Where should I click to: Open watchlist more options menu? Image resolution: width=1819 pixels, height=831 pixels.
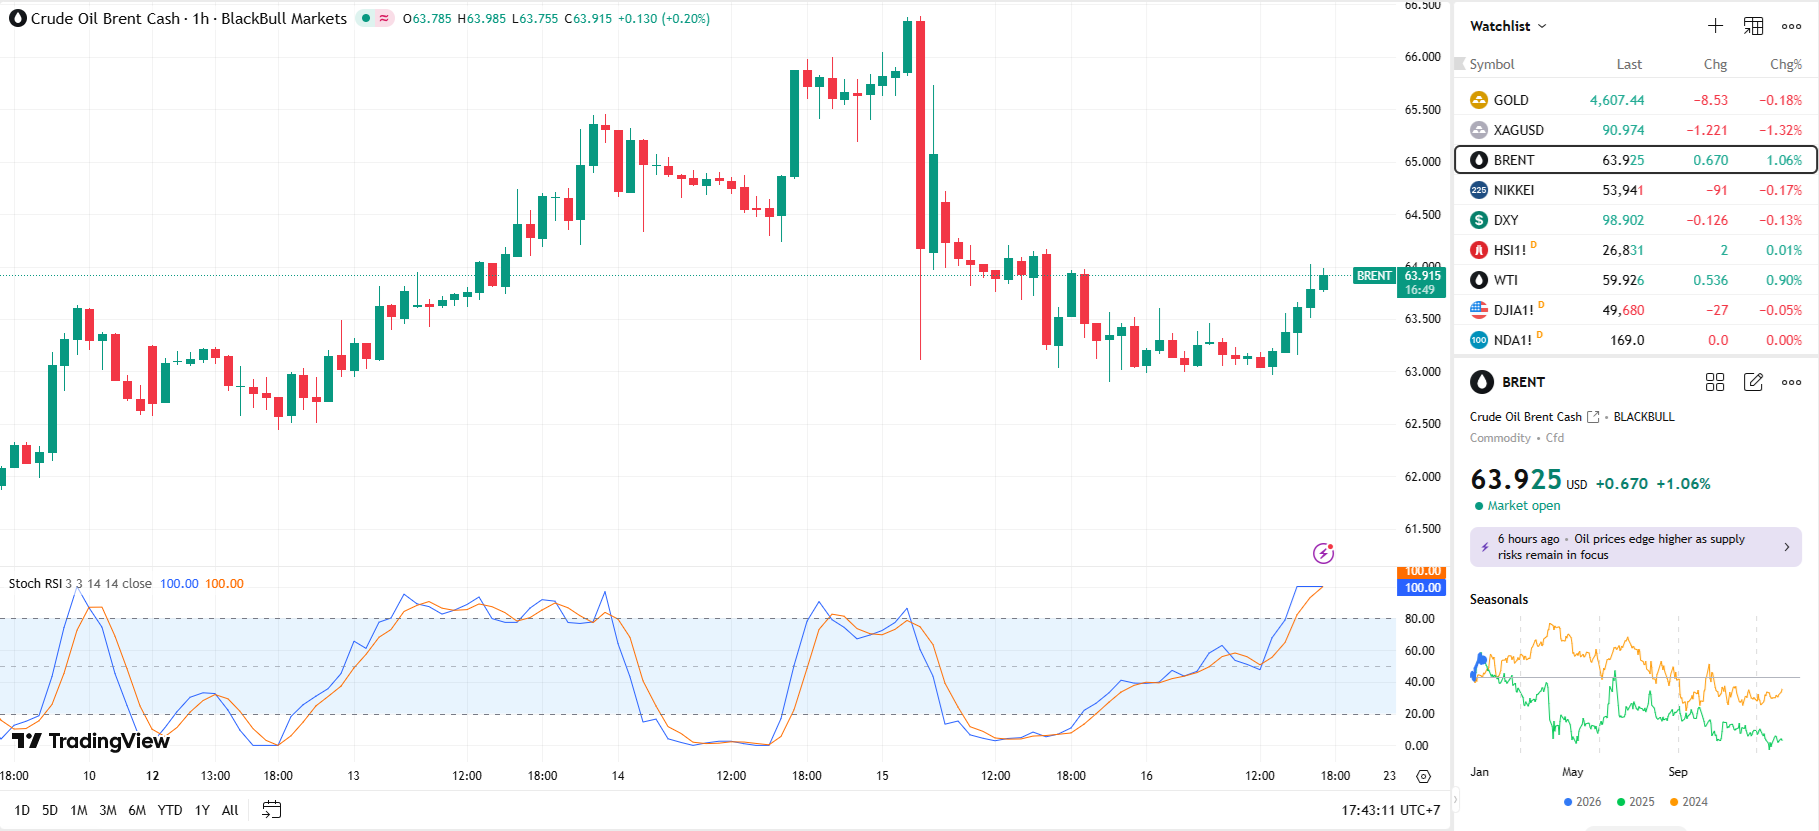point(1791,26)
